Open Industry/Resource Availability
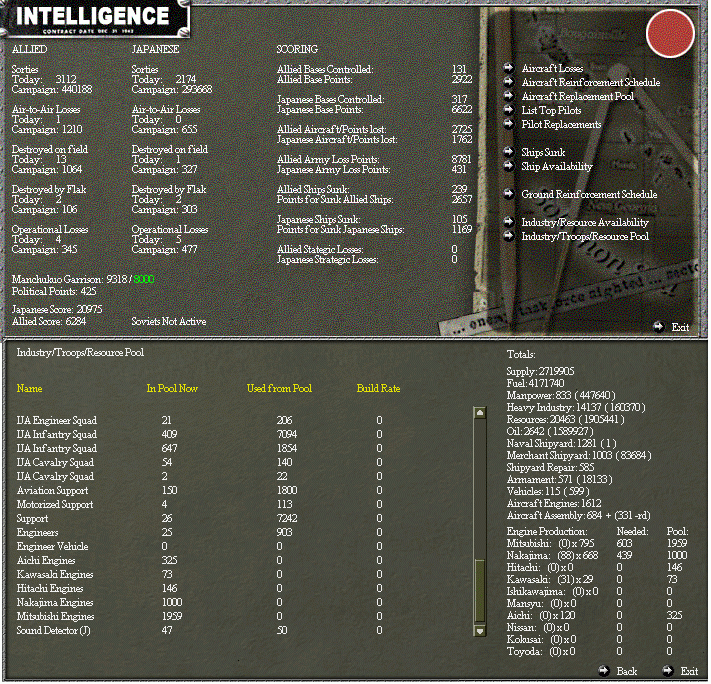The height and width of the screenshot is (684, 711). (585, 223)
